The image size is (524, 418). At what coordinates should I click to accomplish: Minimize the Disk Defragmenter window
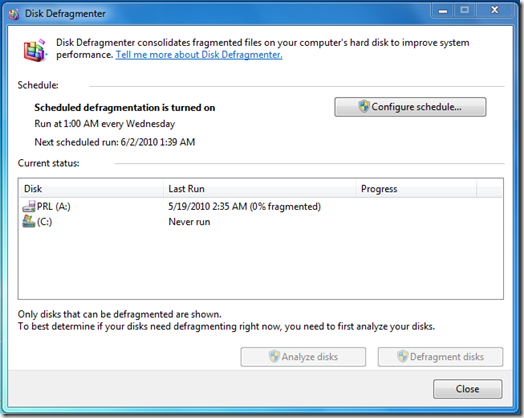(x=443, y=11)
